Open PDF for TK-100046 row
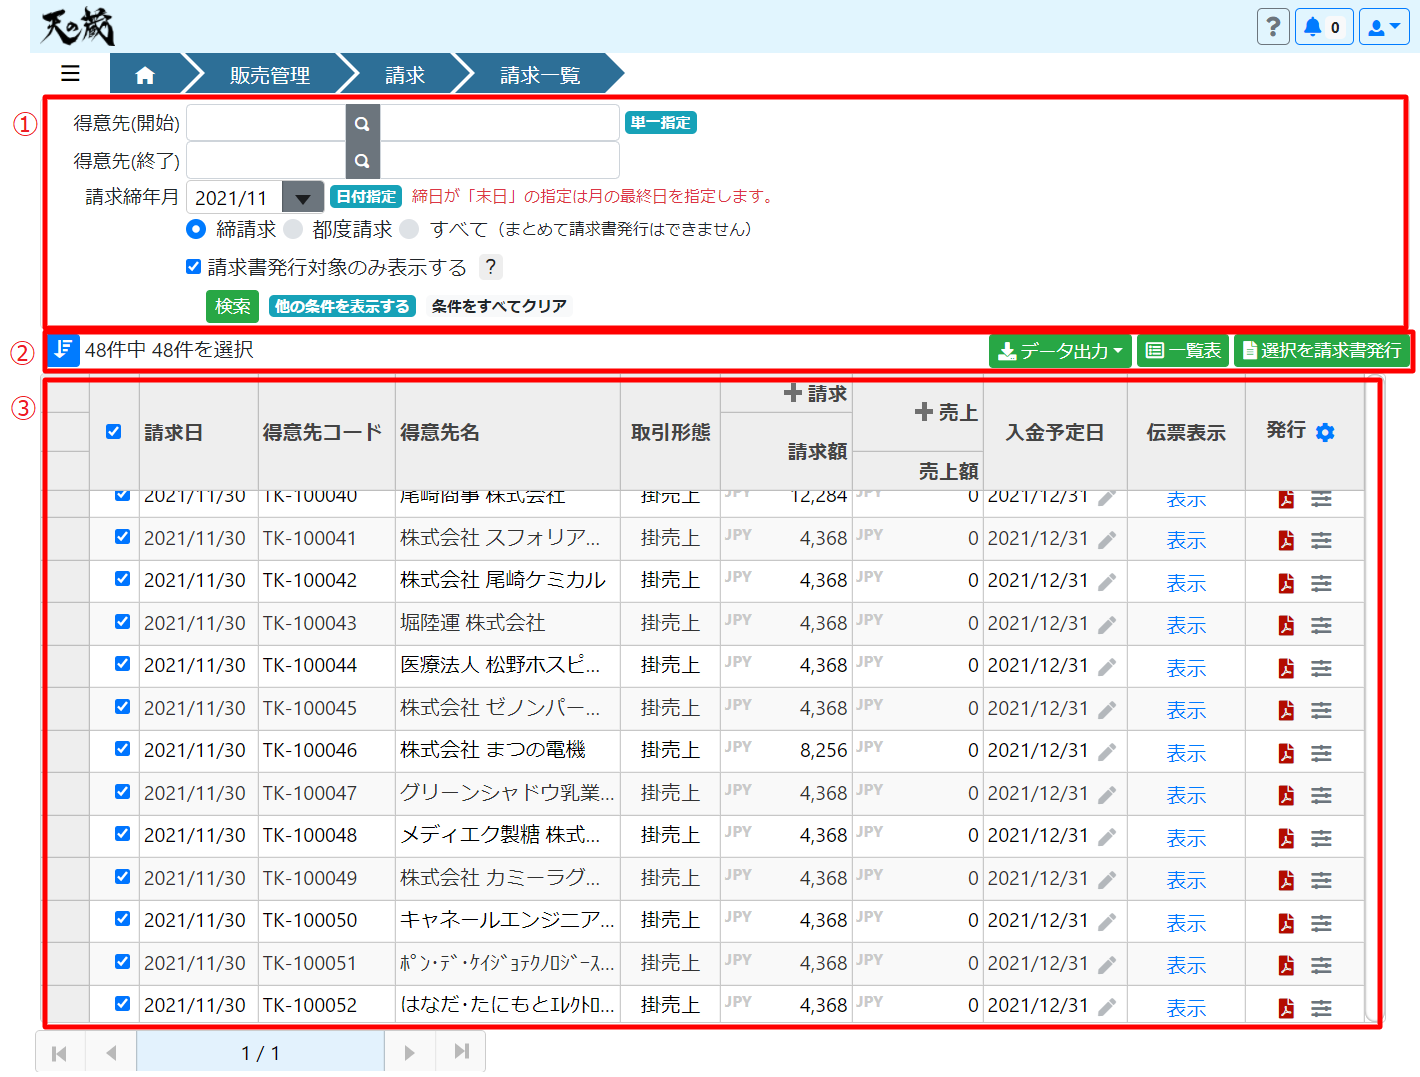This screenshot has height=1077, width=1420. pyautogui.click(x=1286, y=753)
